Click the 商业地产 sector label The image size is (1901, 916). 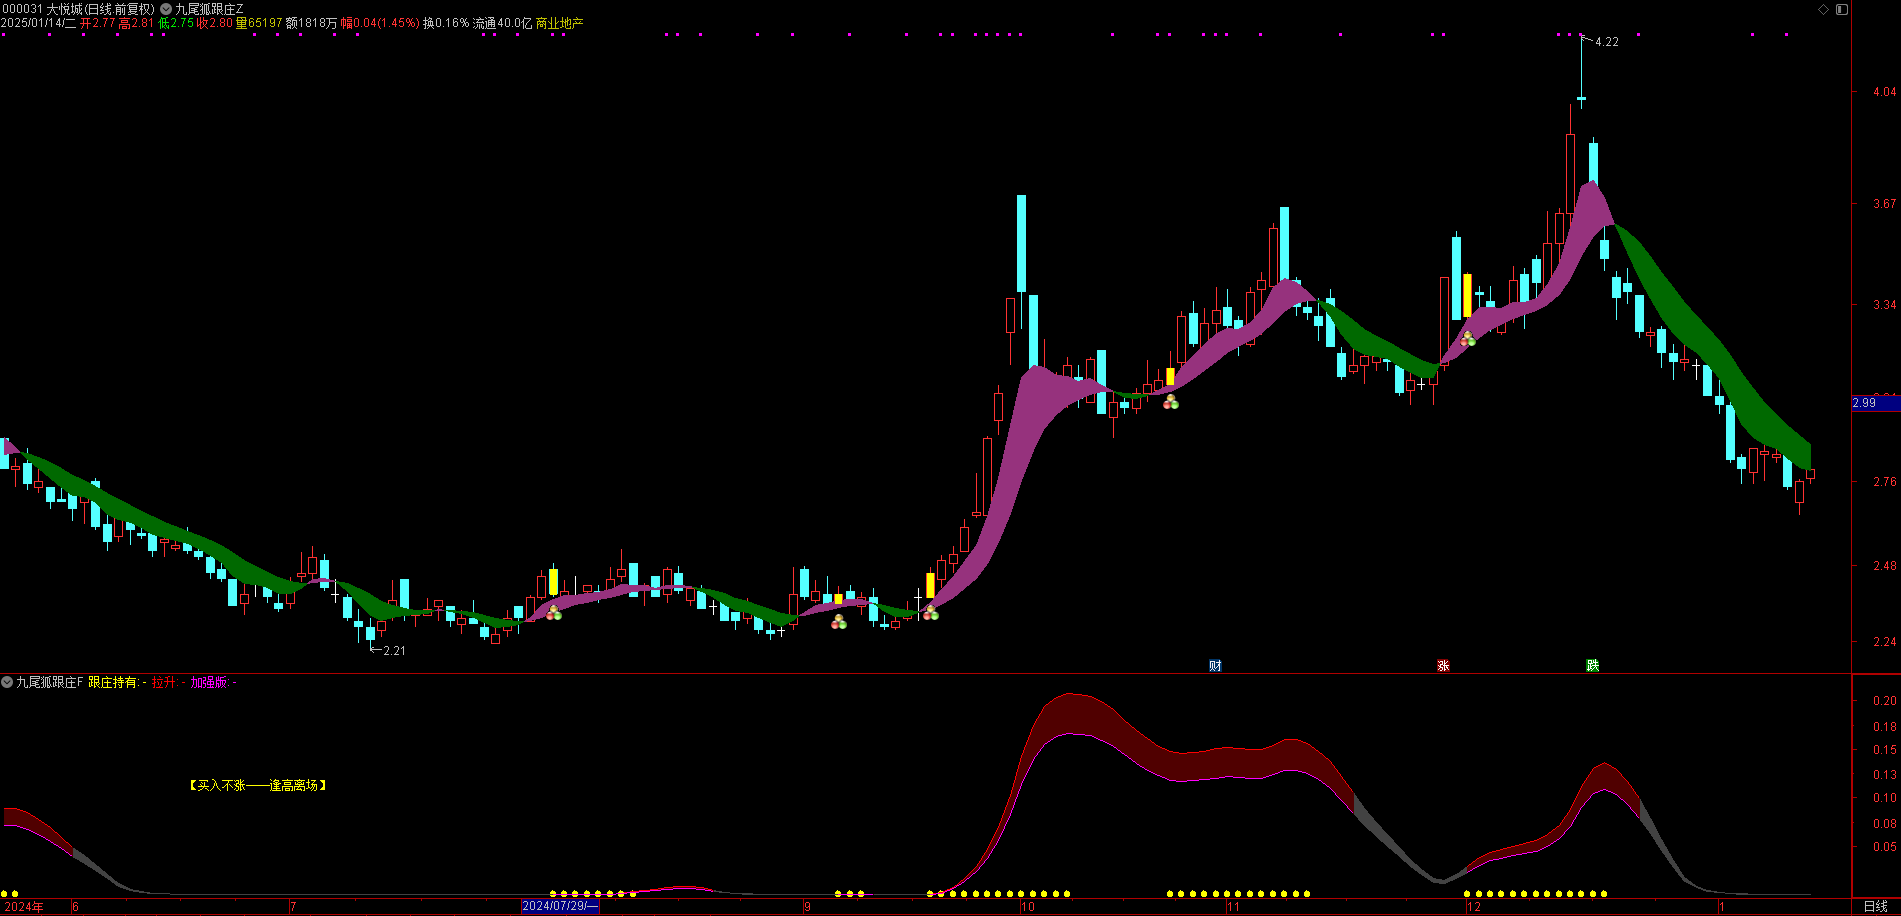559,23
